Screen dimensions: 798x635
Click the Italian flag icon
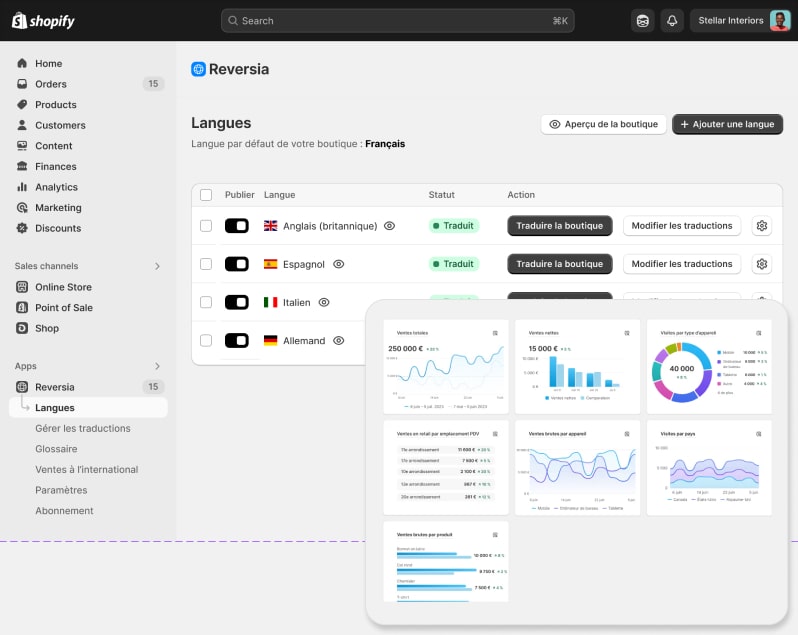[x=270, y=302]
